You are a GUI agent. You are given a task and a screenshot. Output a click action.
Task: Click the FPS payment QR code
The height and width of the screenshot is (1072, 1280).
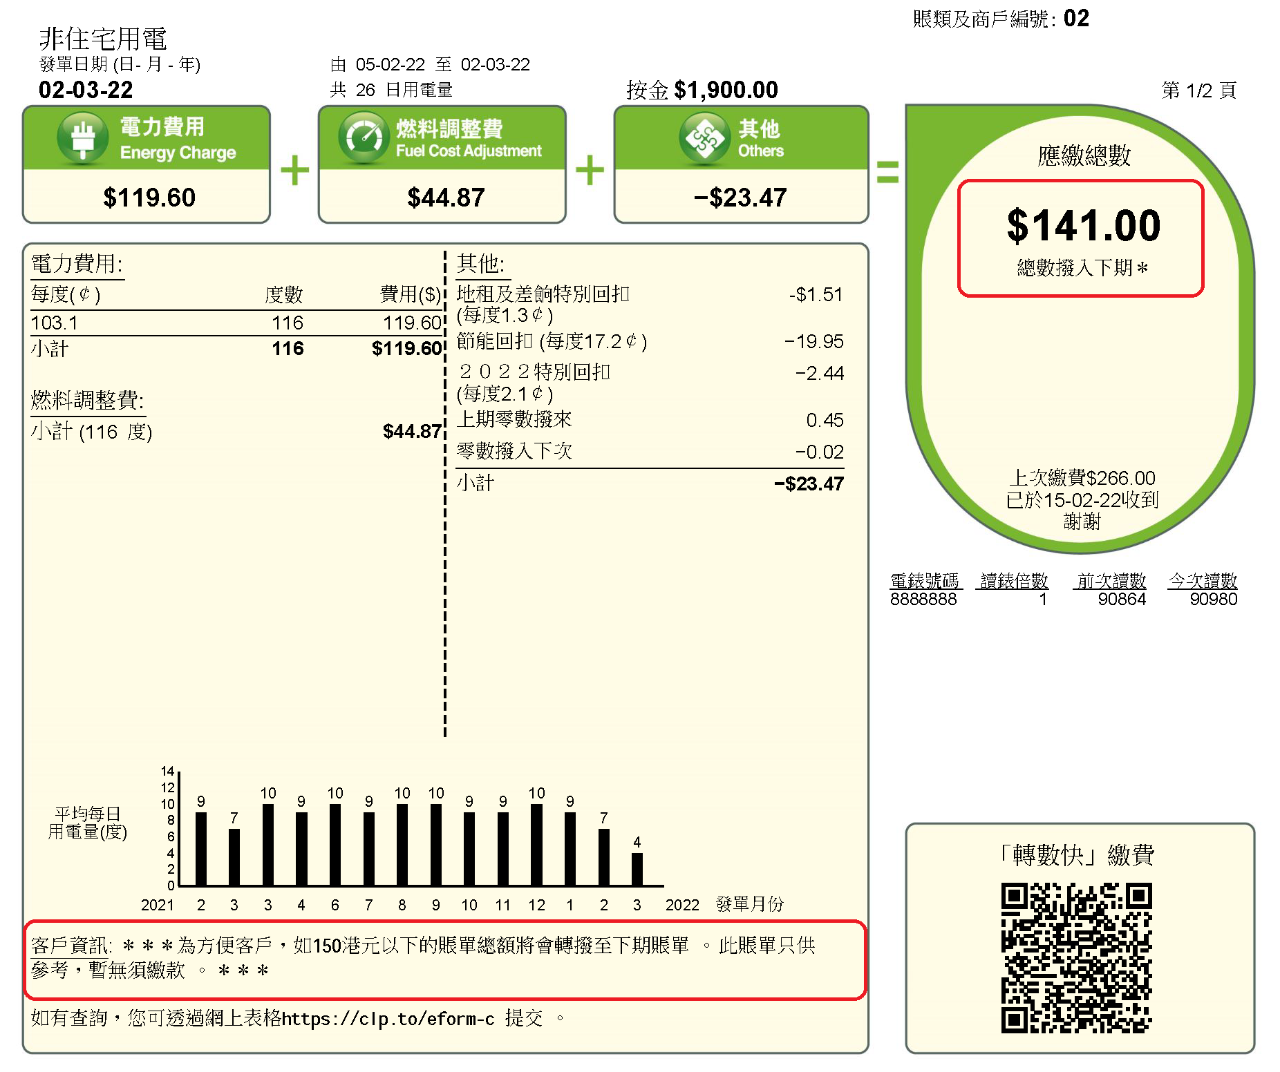(x=1077, y=958)
